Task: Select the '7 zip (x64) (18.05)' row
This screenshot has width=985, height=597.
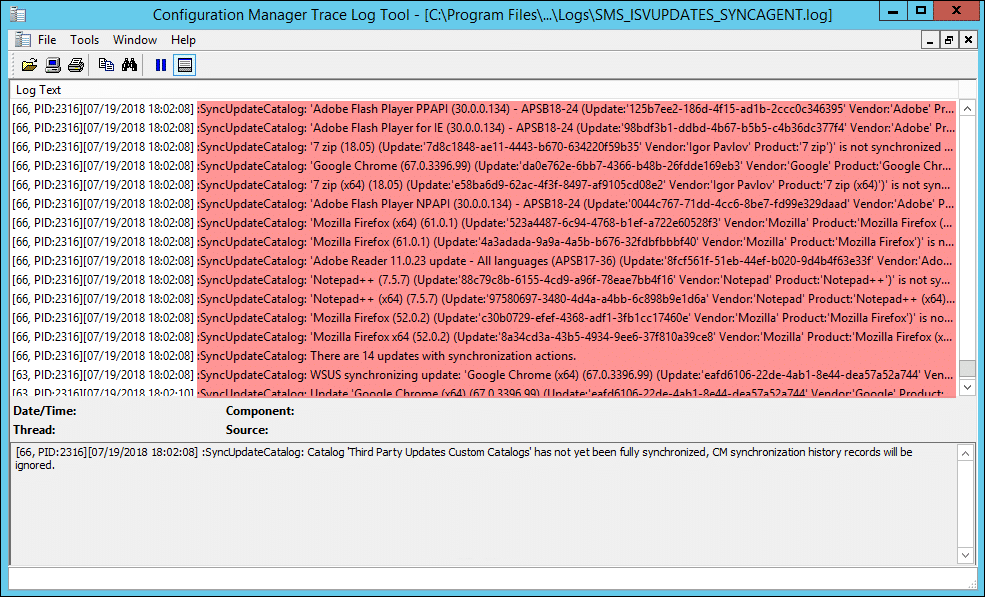Action: [x=483, y=185]
